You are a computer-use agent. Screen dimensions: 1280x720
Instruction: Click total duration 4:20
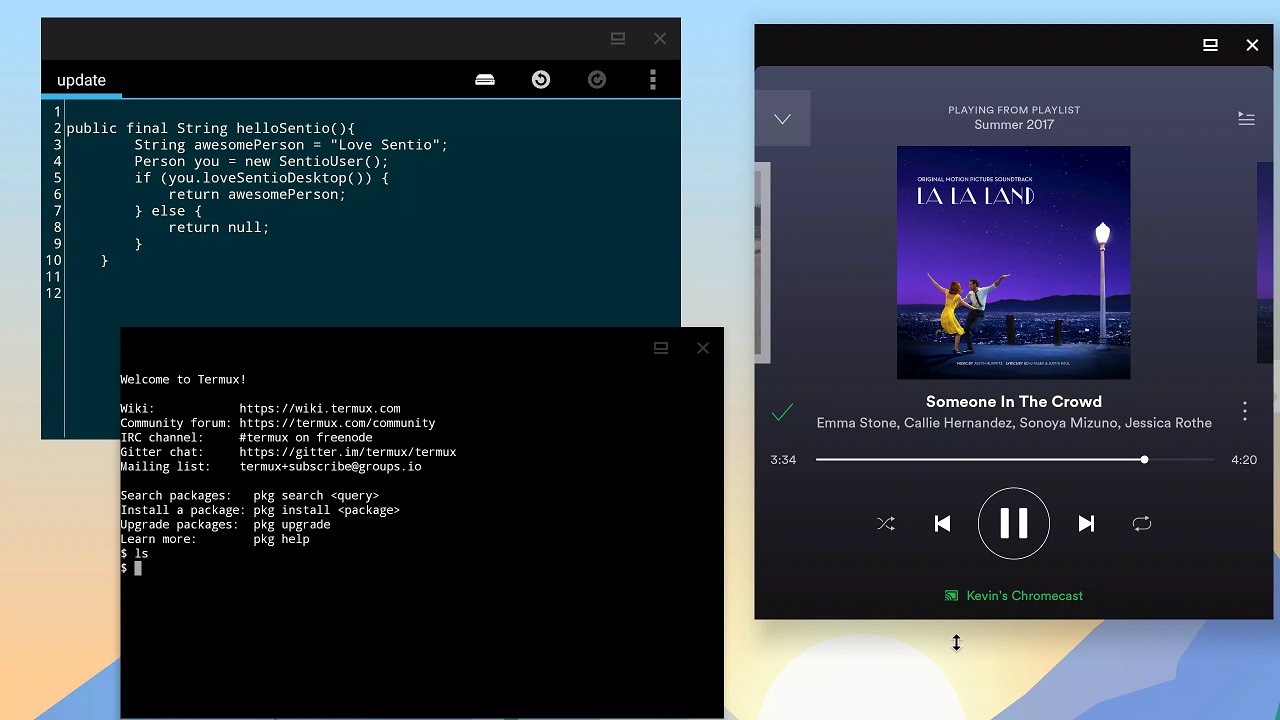click(1244, 460)
